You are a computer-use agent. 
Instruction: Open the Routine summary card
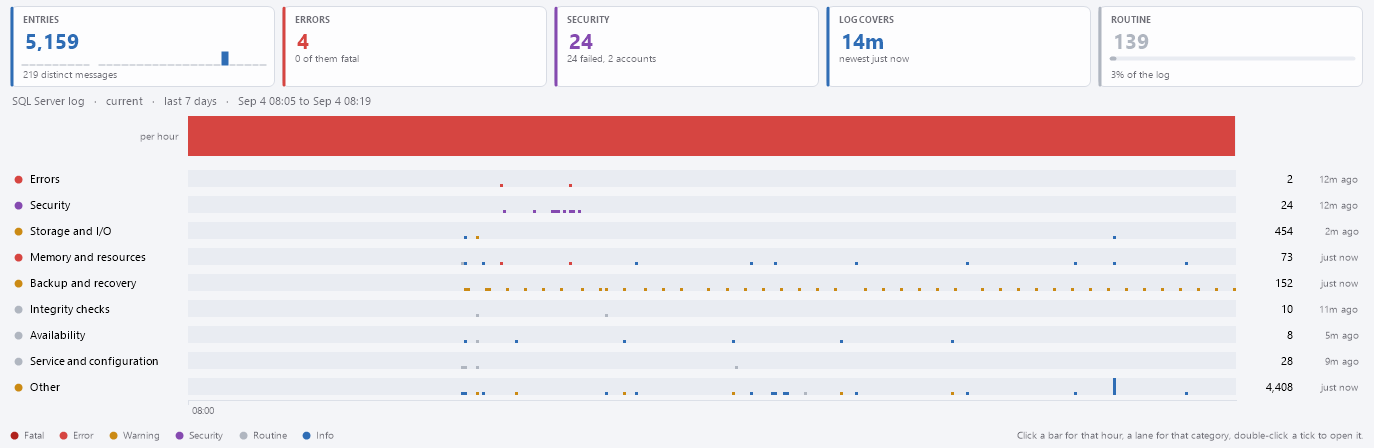tap(1230, 46)
